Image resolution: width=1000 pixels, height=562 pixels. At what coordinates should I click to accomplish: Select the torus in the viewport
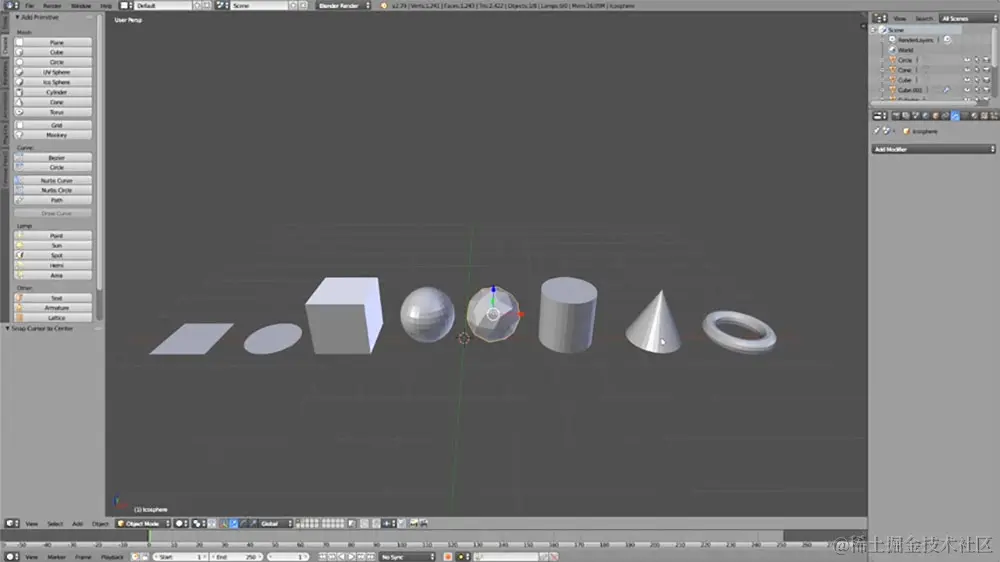click(x=739, y=330)
